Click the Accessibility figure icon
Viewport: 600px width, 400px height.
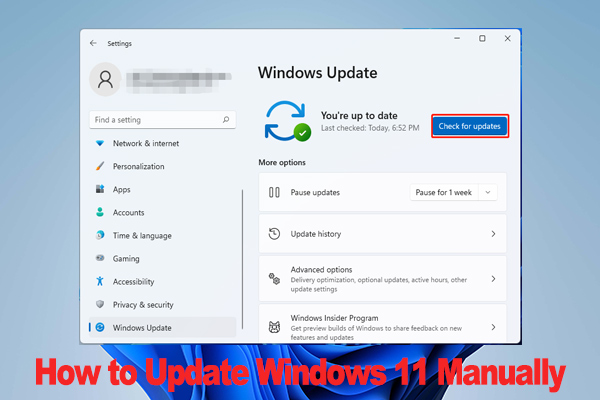coord(100,281)
